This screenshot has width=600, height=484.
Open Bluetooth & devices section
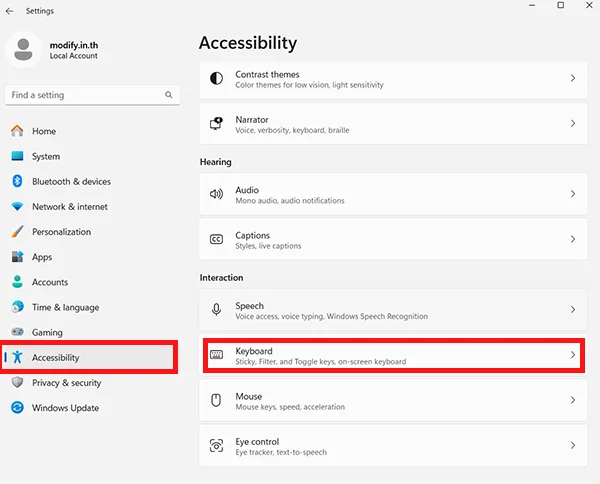pos(72,181)
